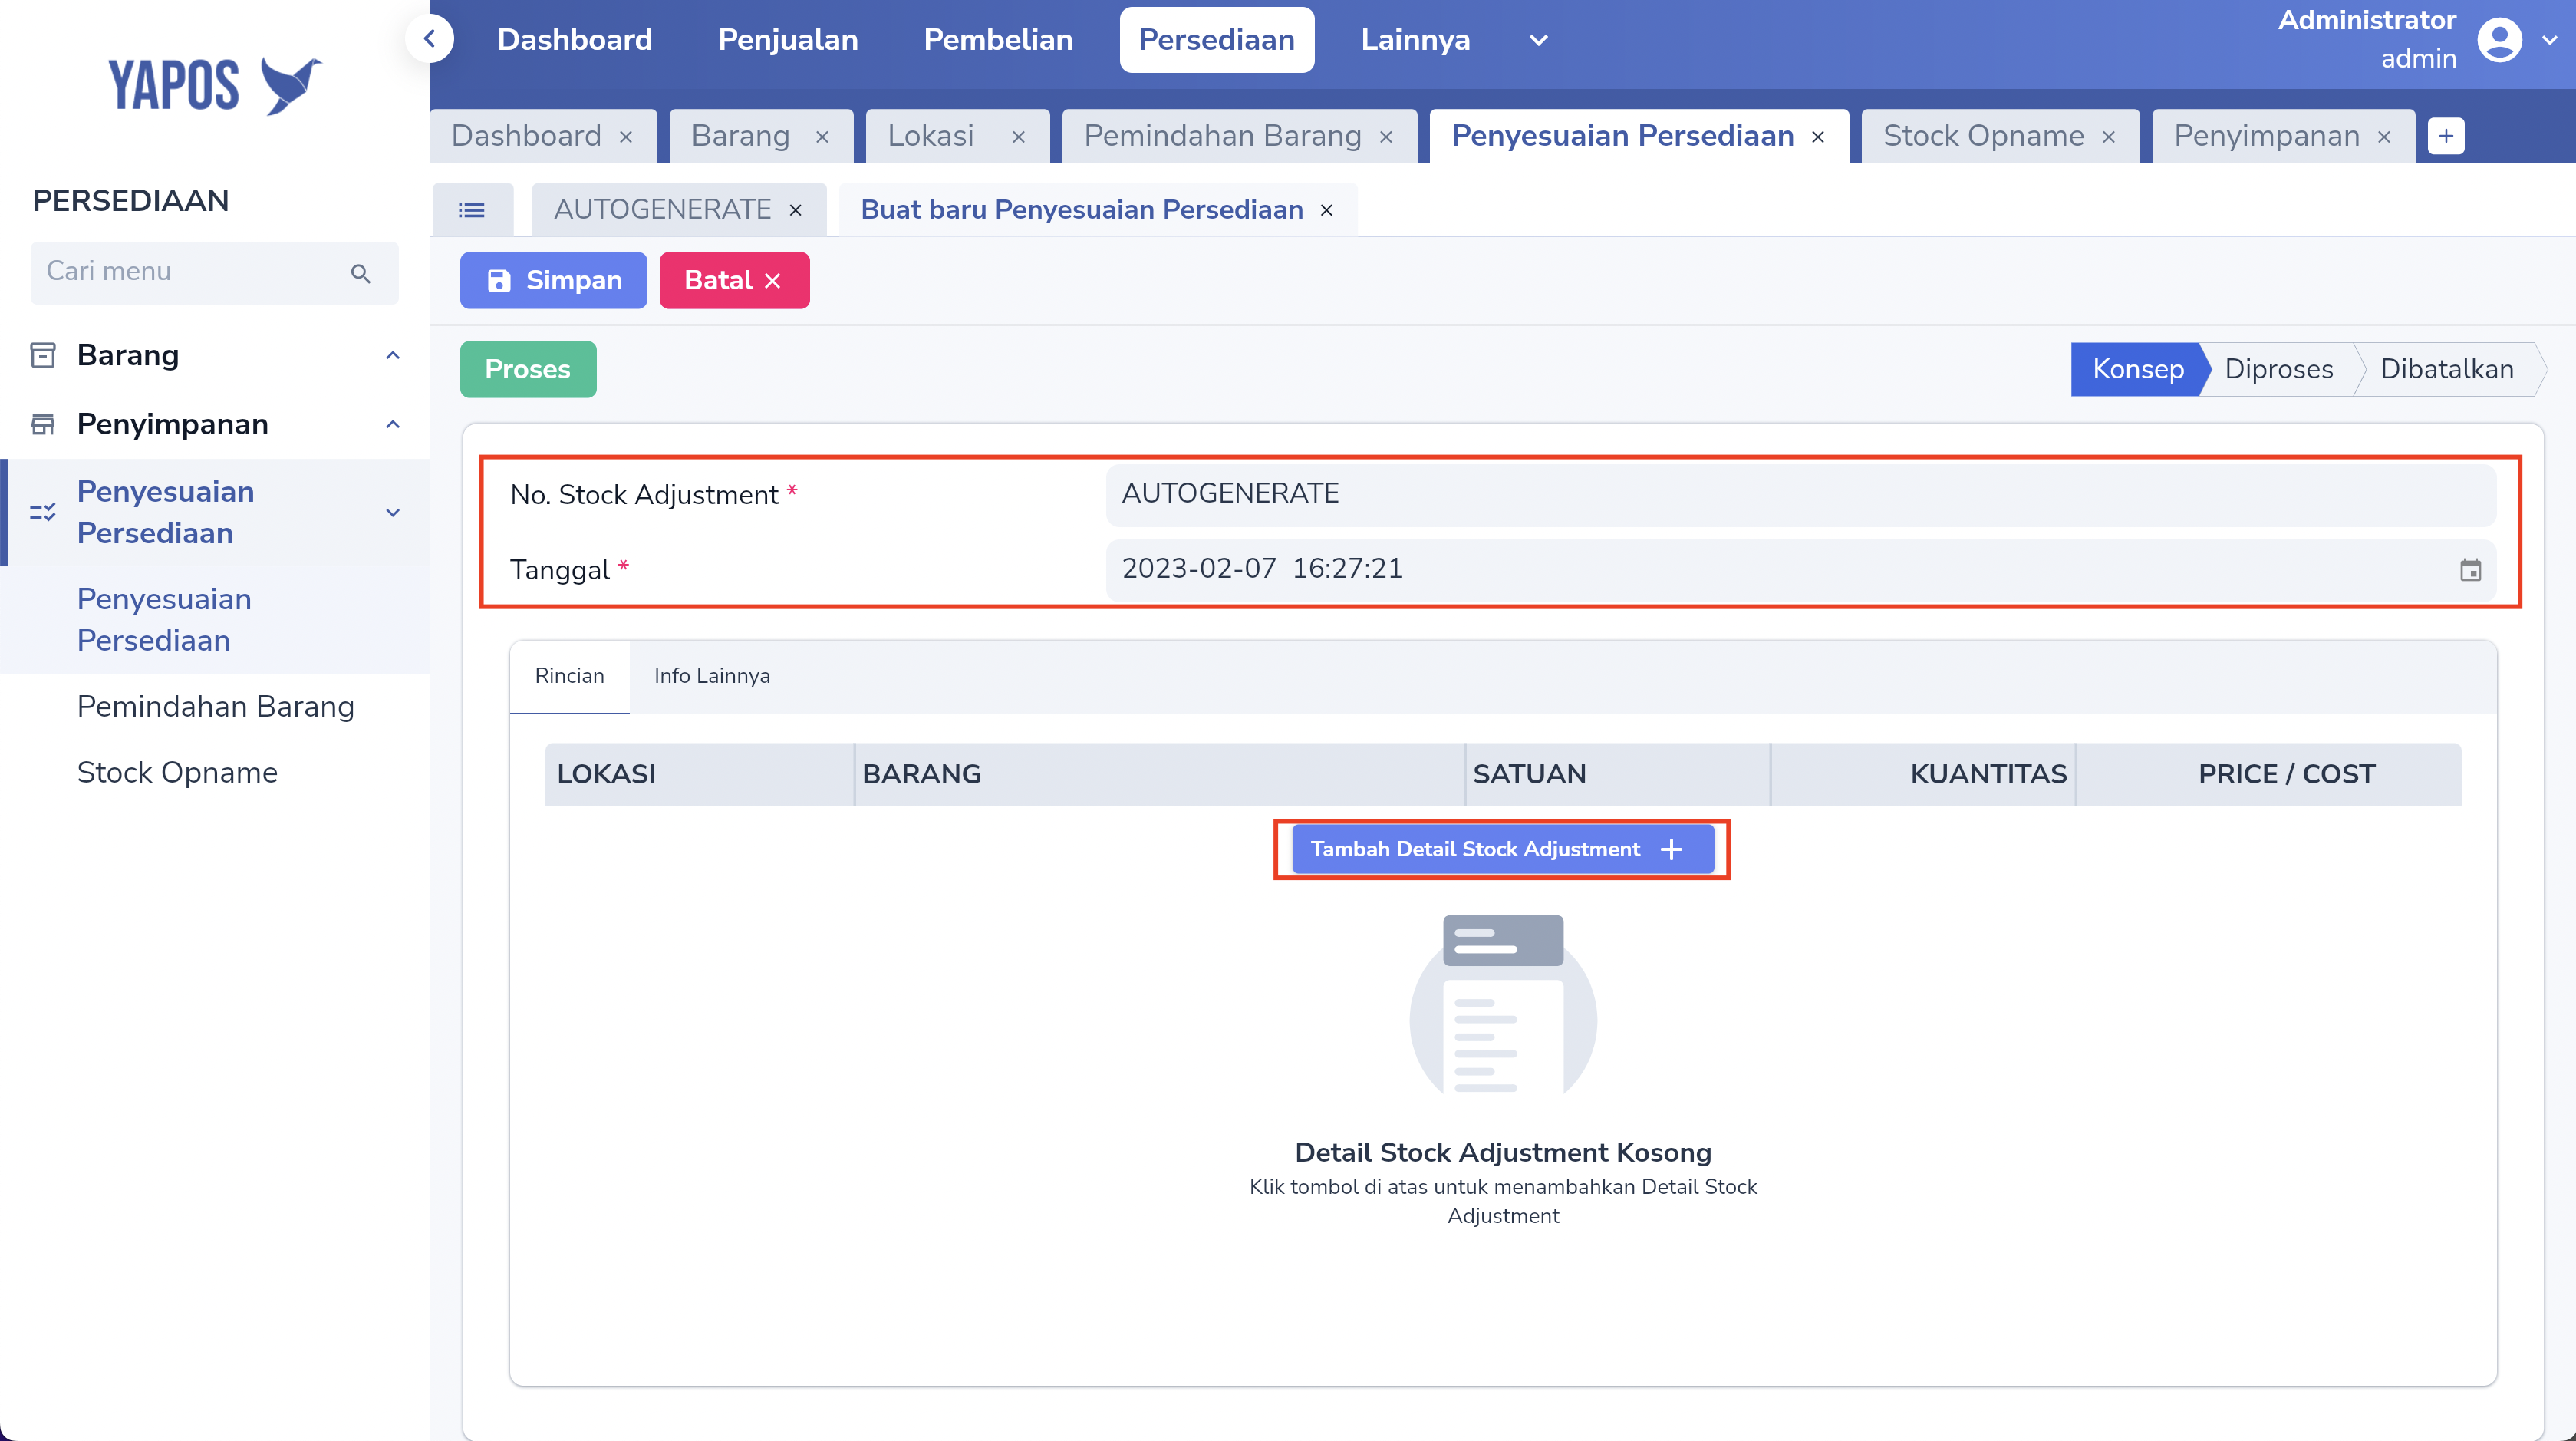Viewport: 2576px width, 1441px height.
Task: Select the AUTOGENERATE sub-tab
Action: point(662,210)
